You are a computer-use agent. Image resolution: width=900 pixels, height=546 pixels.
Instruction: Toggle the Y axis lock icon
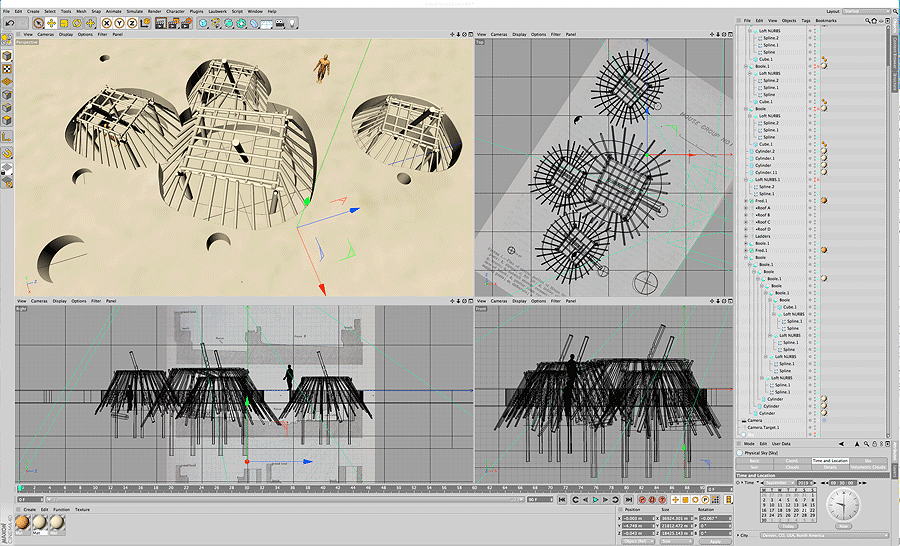click(x=118, y=22)
